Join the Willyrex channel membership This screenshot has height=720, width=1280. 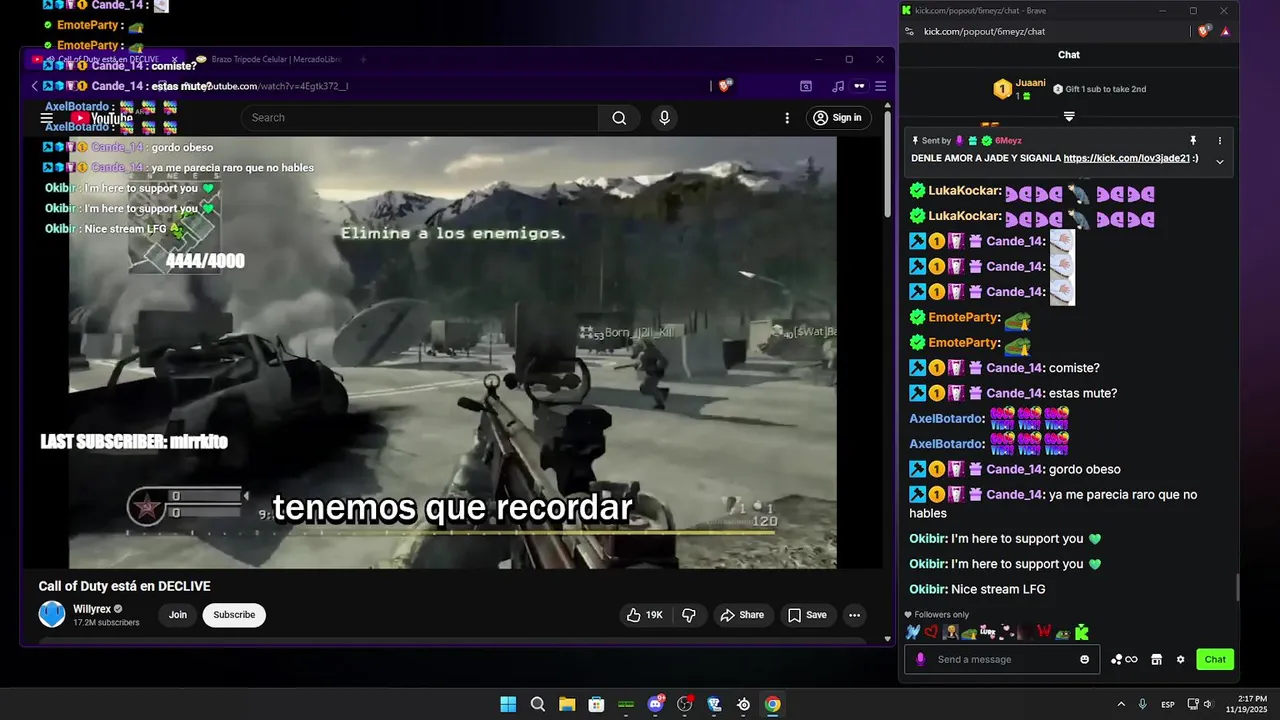pos(178,615)
